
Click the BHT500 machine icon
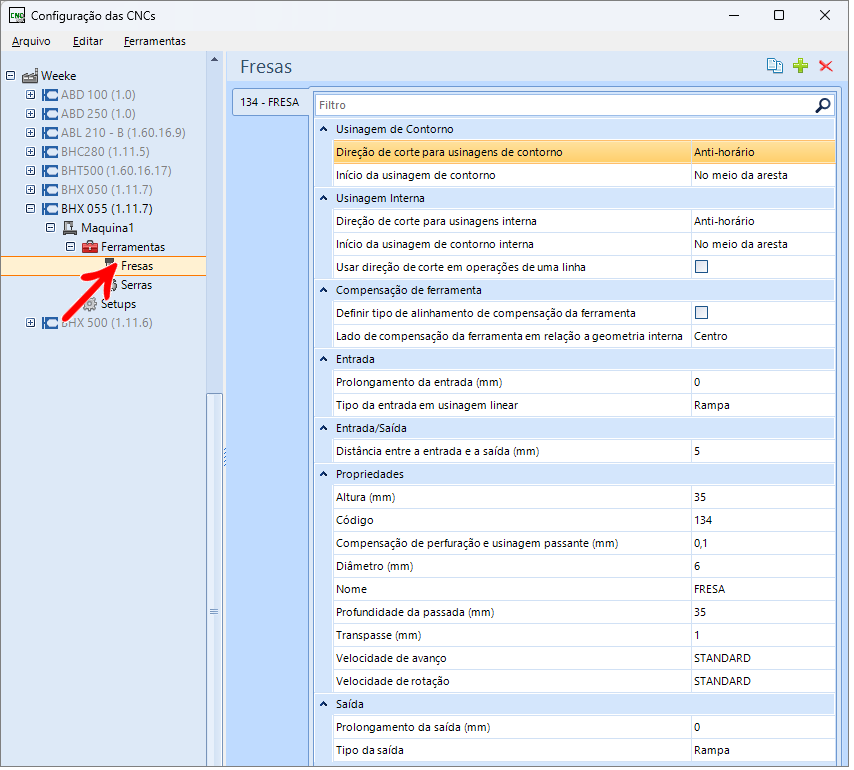[x=50, y=171]
